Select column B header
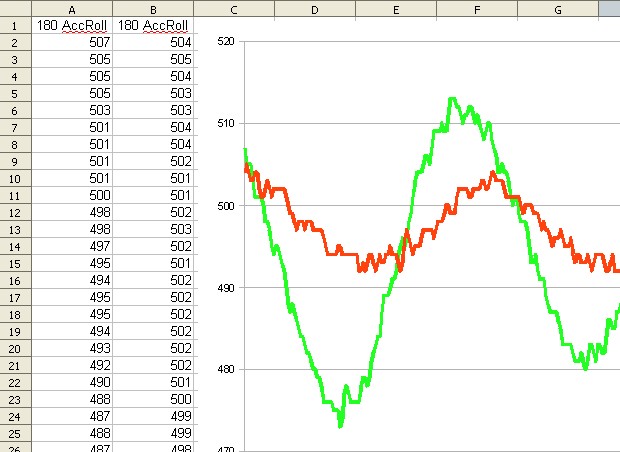 coord(152,8)
